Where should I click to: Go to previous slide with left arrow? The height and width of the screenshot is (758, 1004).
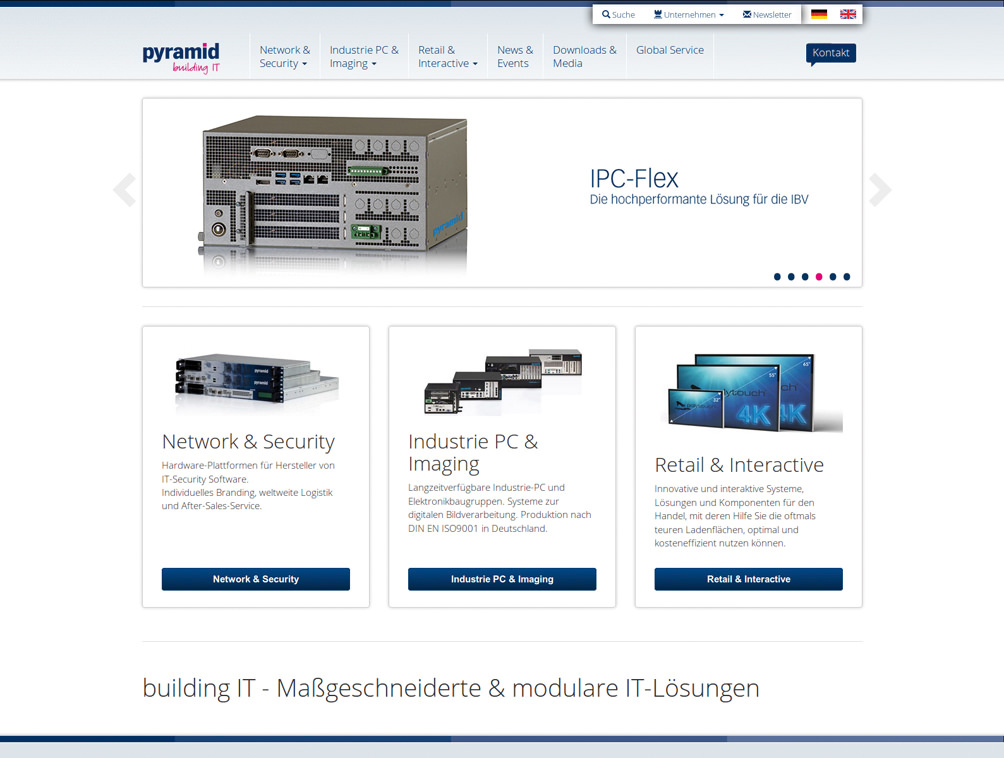point(125,190)
